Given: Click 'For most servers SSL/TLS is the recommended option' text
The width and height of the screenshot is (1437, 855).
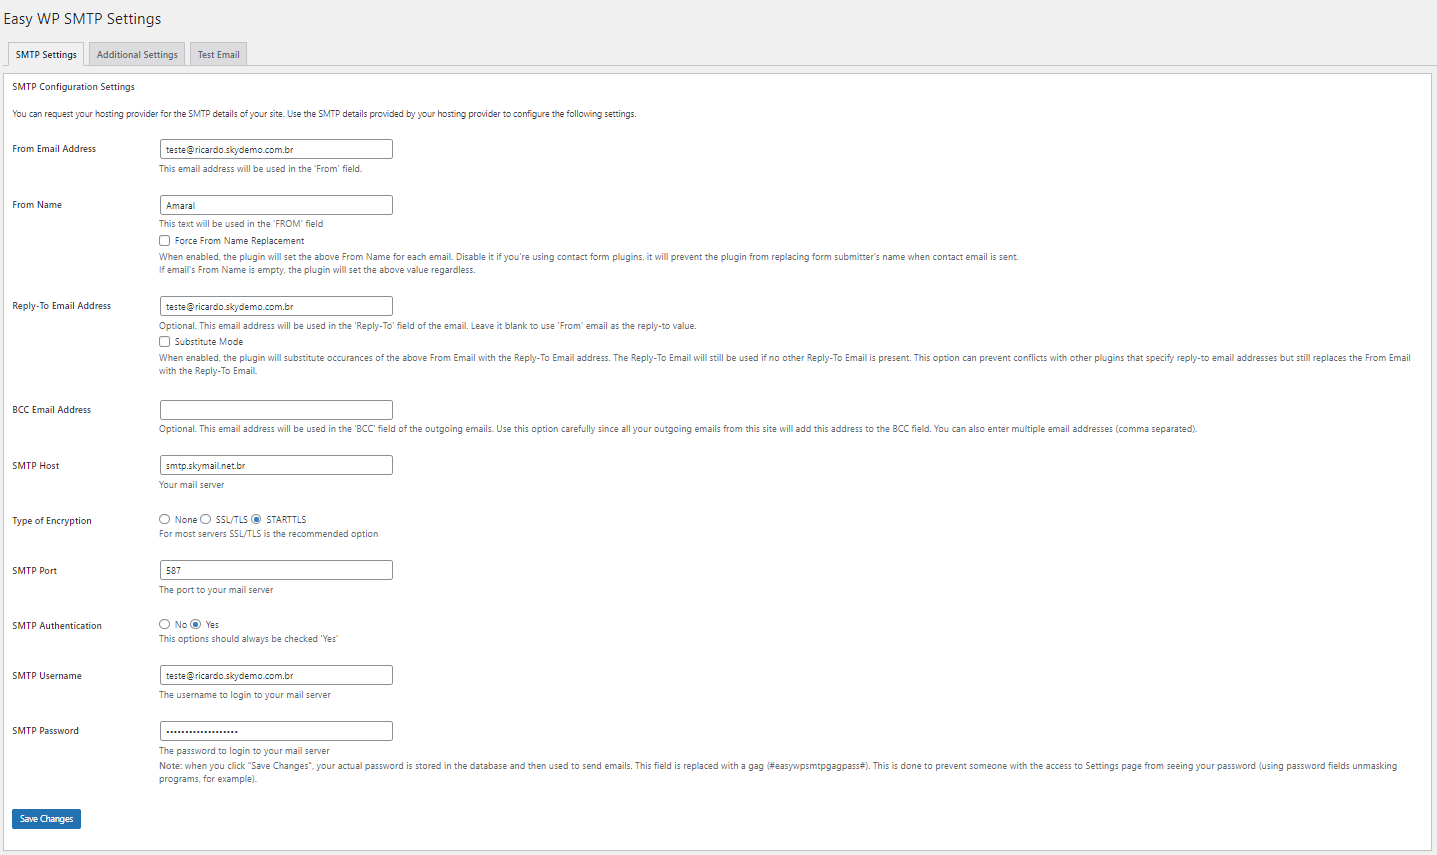Looking at the screenshot, I should coord(269,534).
